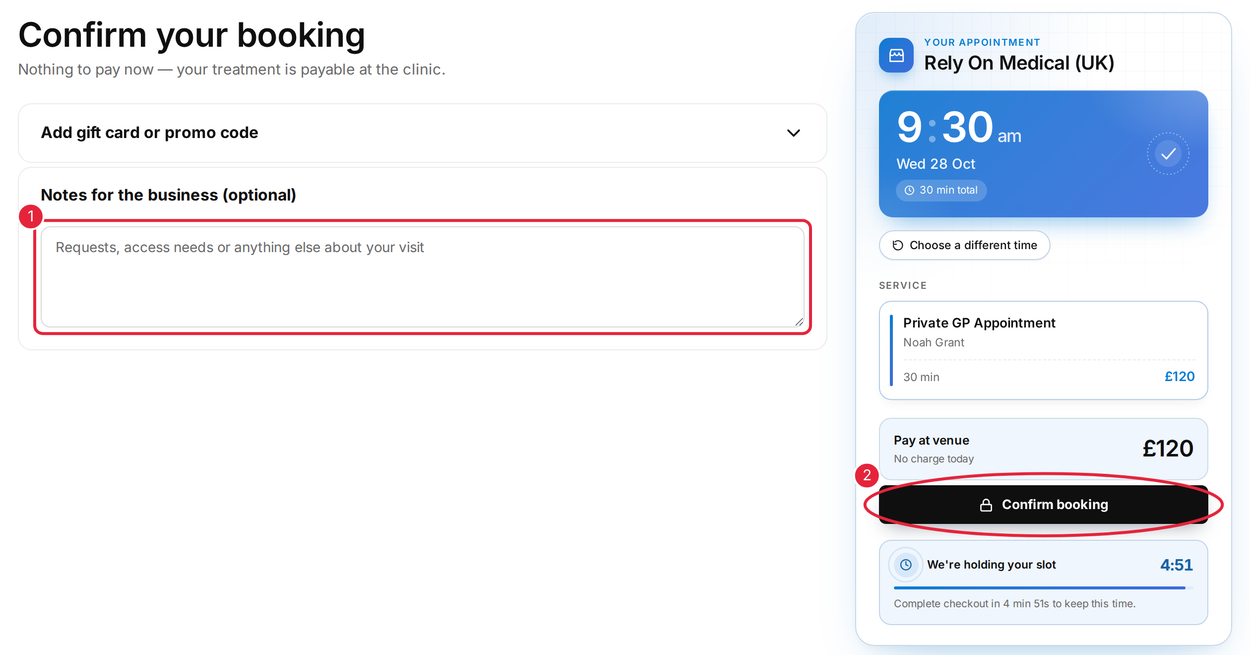This screenshot has width=1250, height=655.
Task: Click the Confirm your booking heading
Action: click(192, 35)
